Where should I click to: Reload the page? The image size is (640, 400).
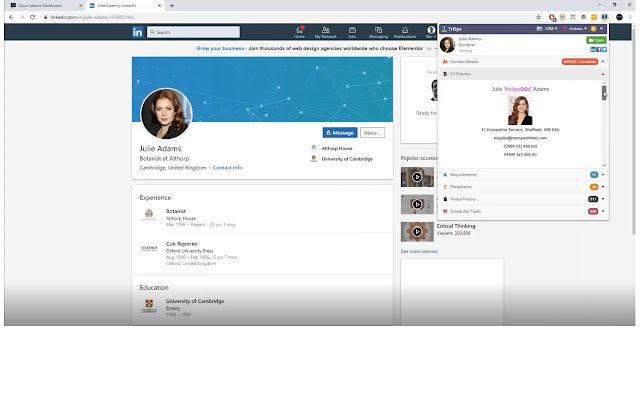32,17
